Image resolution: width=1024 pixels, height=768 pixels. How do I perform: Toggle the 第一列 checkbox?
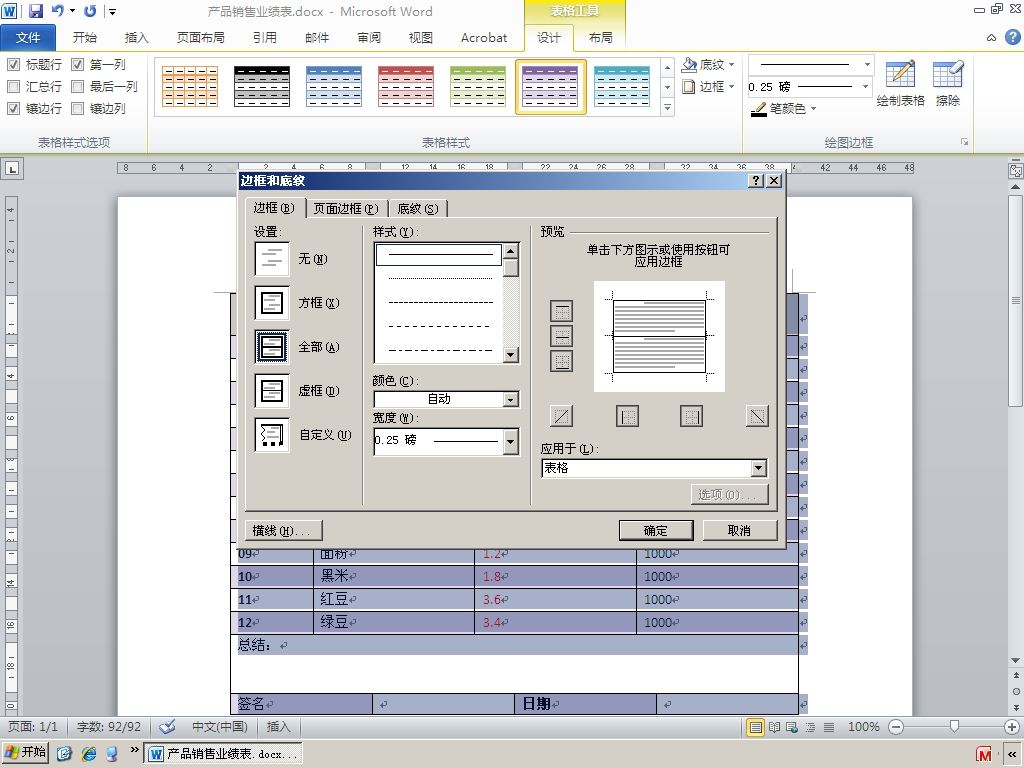[x=78, y=65]
